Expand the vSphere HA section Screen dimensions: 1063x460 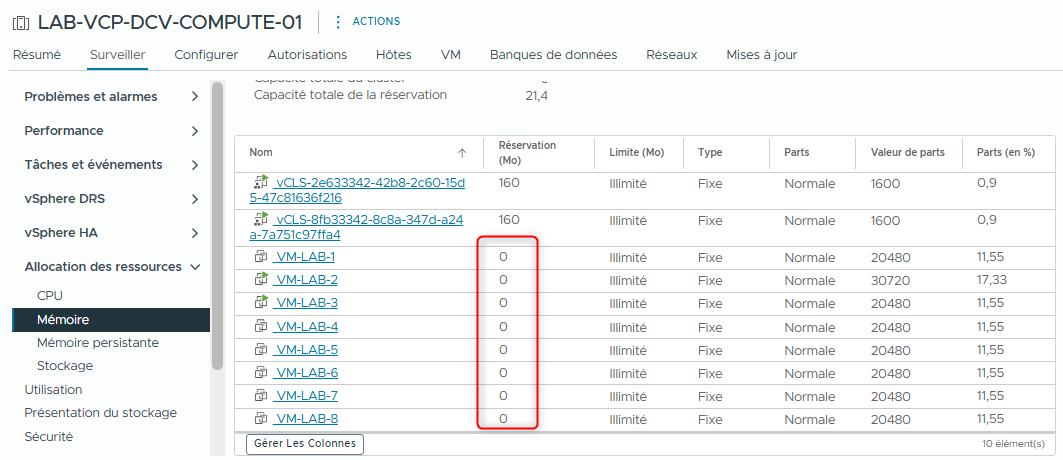[x=195, y=233]
